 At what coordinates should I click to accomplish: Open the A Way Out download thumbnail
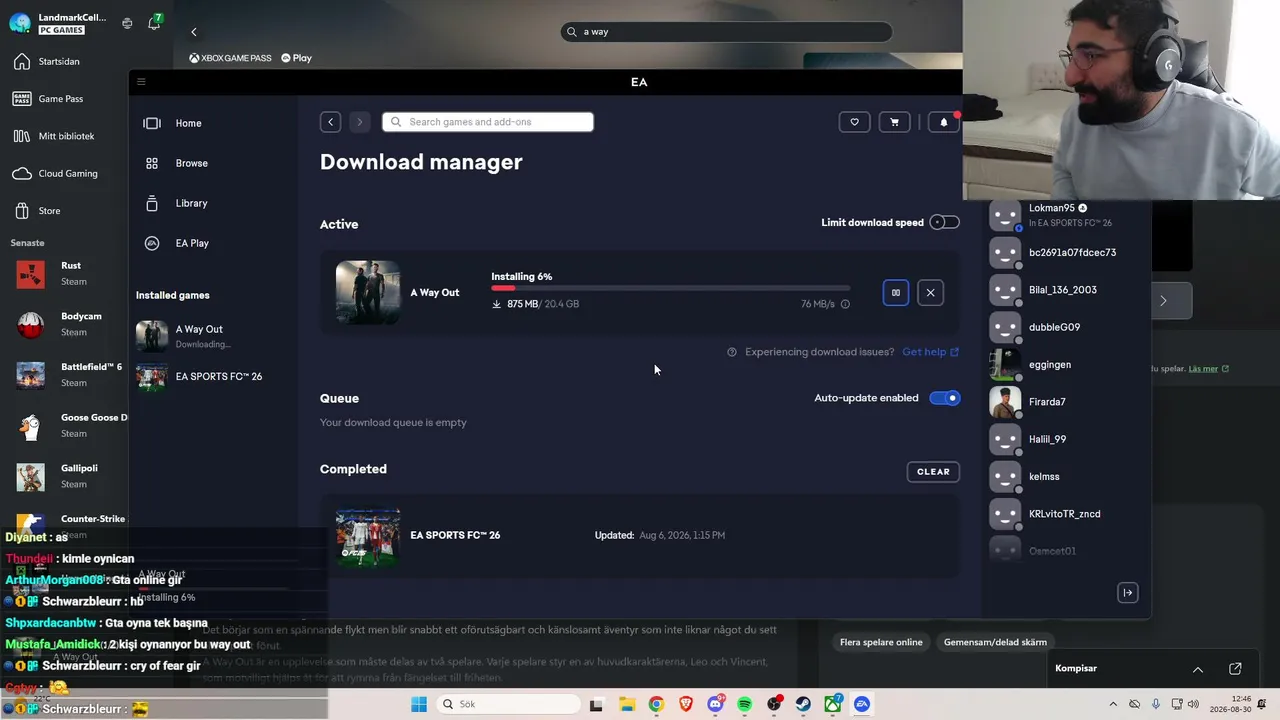[368, 293]
